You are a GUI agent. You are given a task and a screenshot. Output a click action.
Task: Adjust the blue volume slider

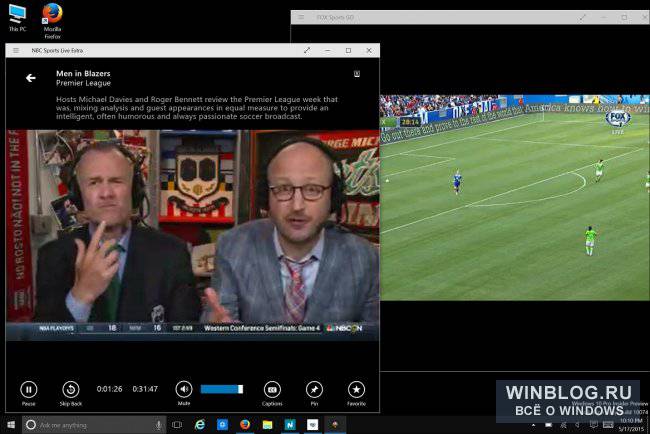pos(222,389)
